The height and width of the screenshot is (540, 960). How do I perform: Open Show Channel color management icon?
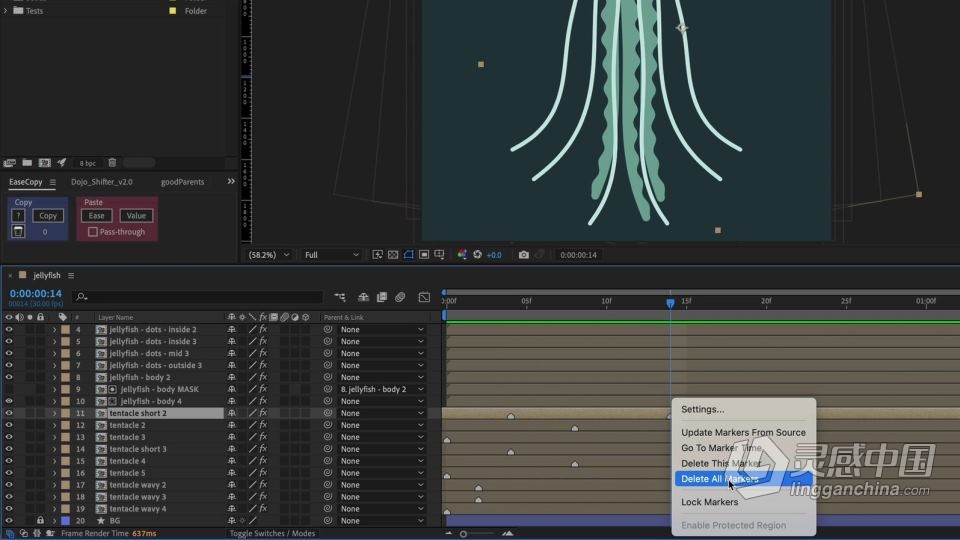(462, 255)
